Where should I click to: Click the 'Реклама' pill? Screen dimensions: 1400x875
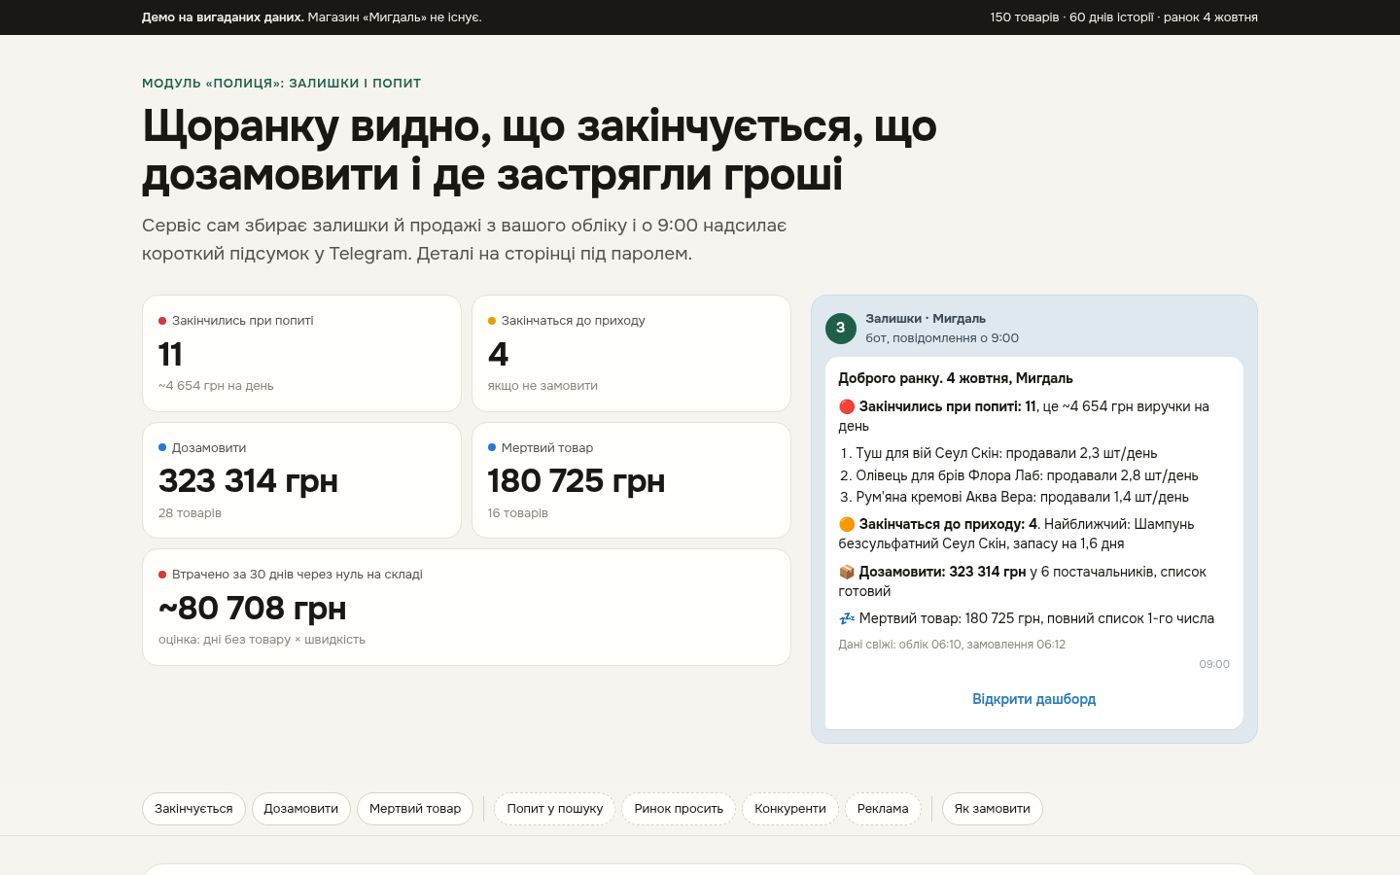click(883, 809)
